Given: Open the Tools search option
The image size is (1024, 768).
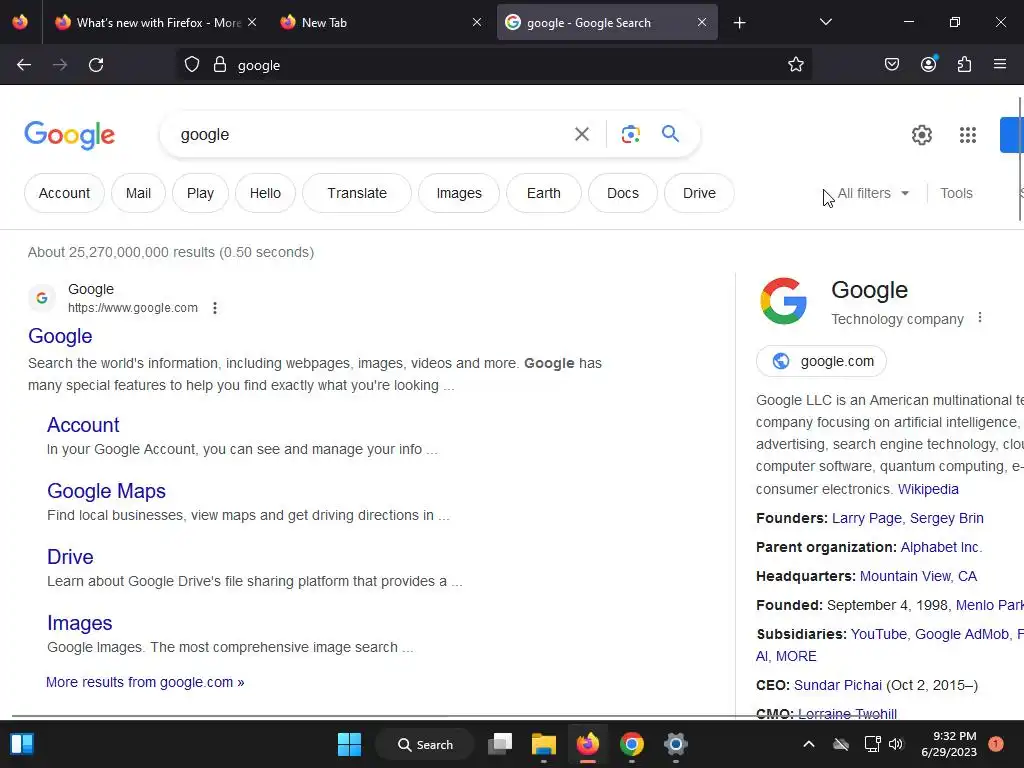Looking at the screenshot, I should pos(956,193).
